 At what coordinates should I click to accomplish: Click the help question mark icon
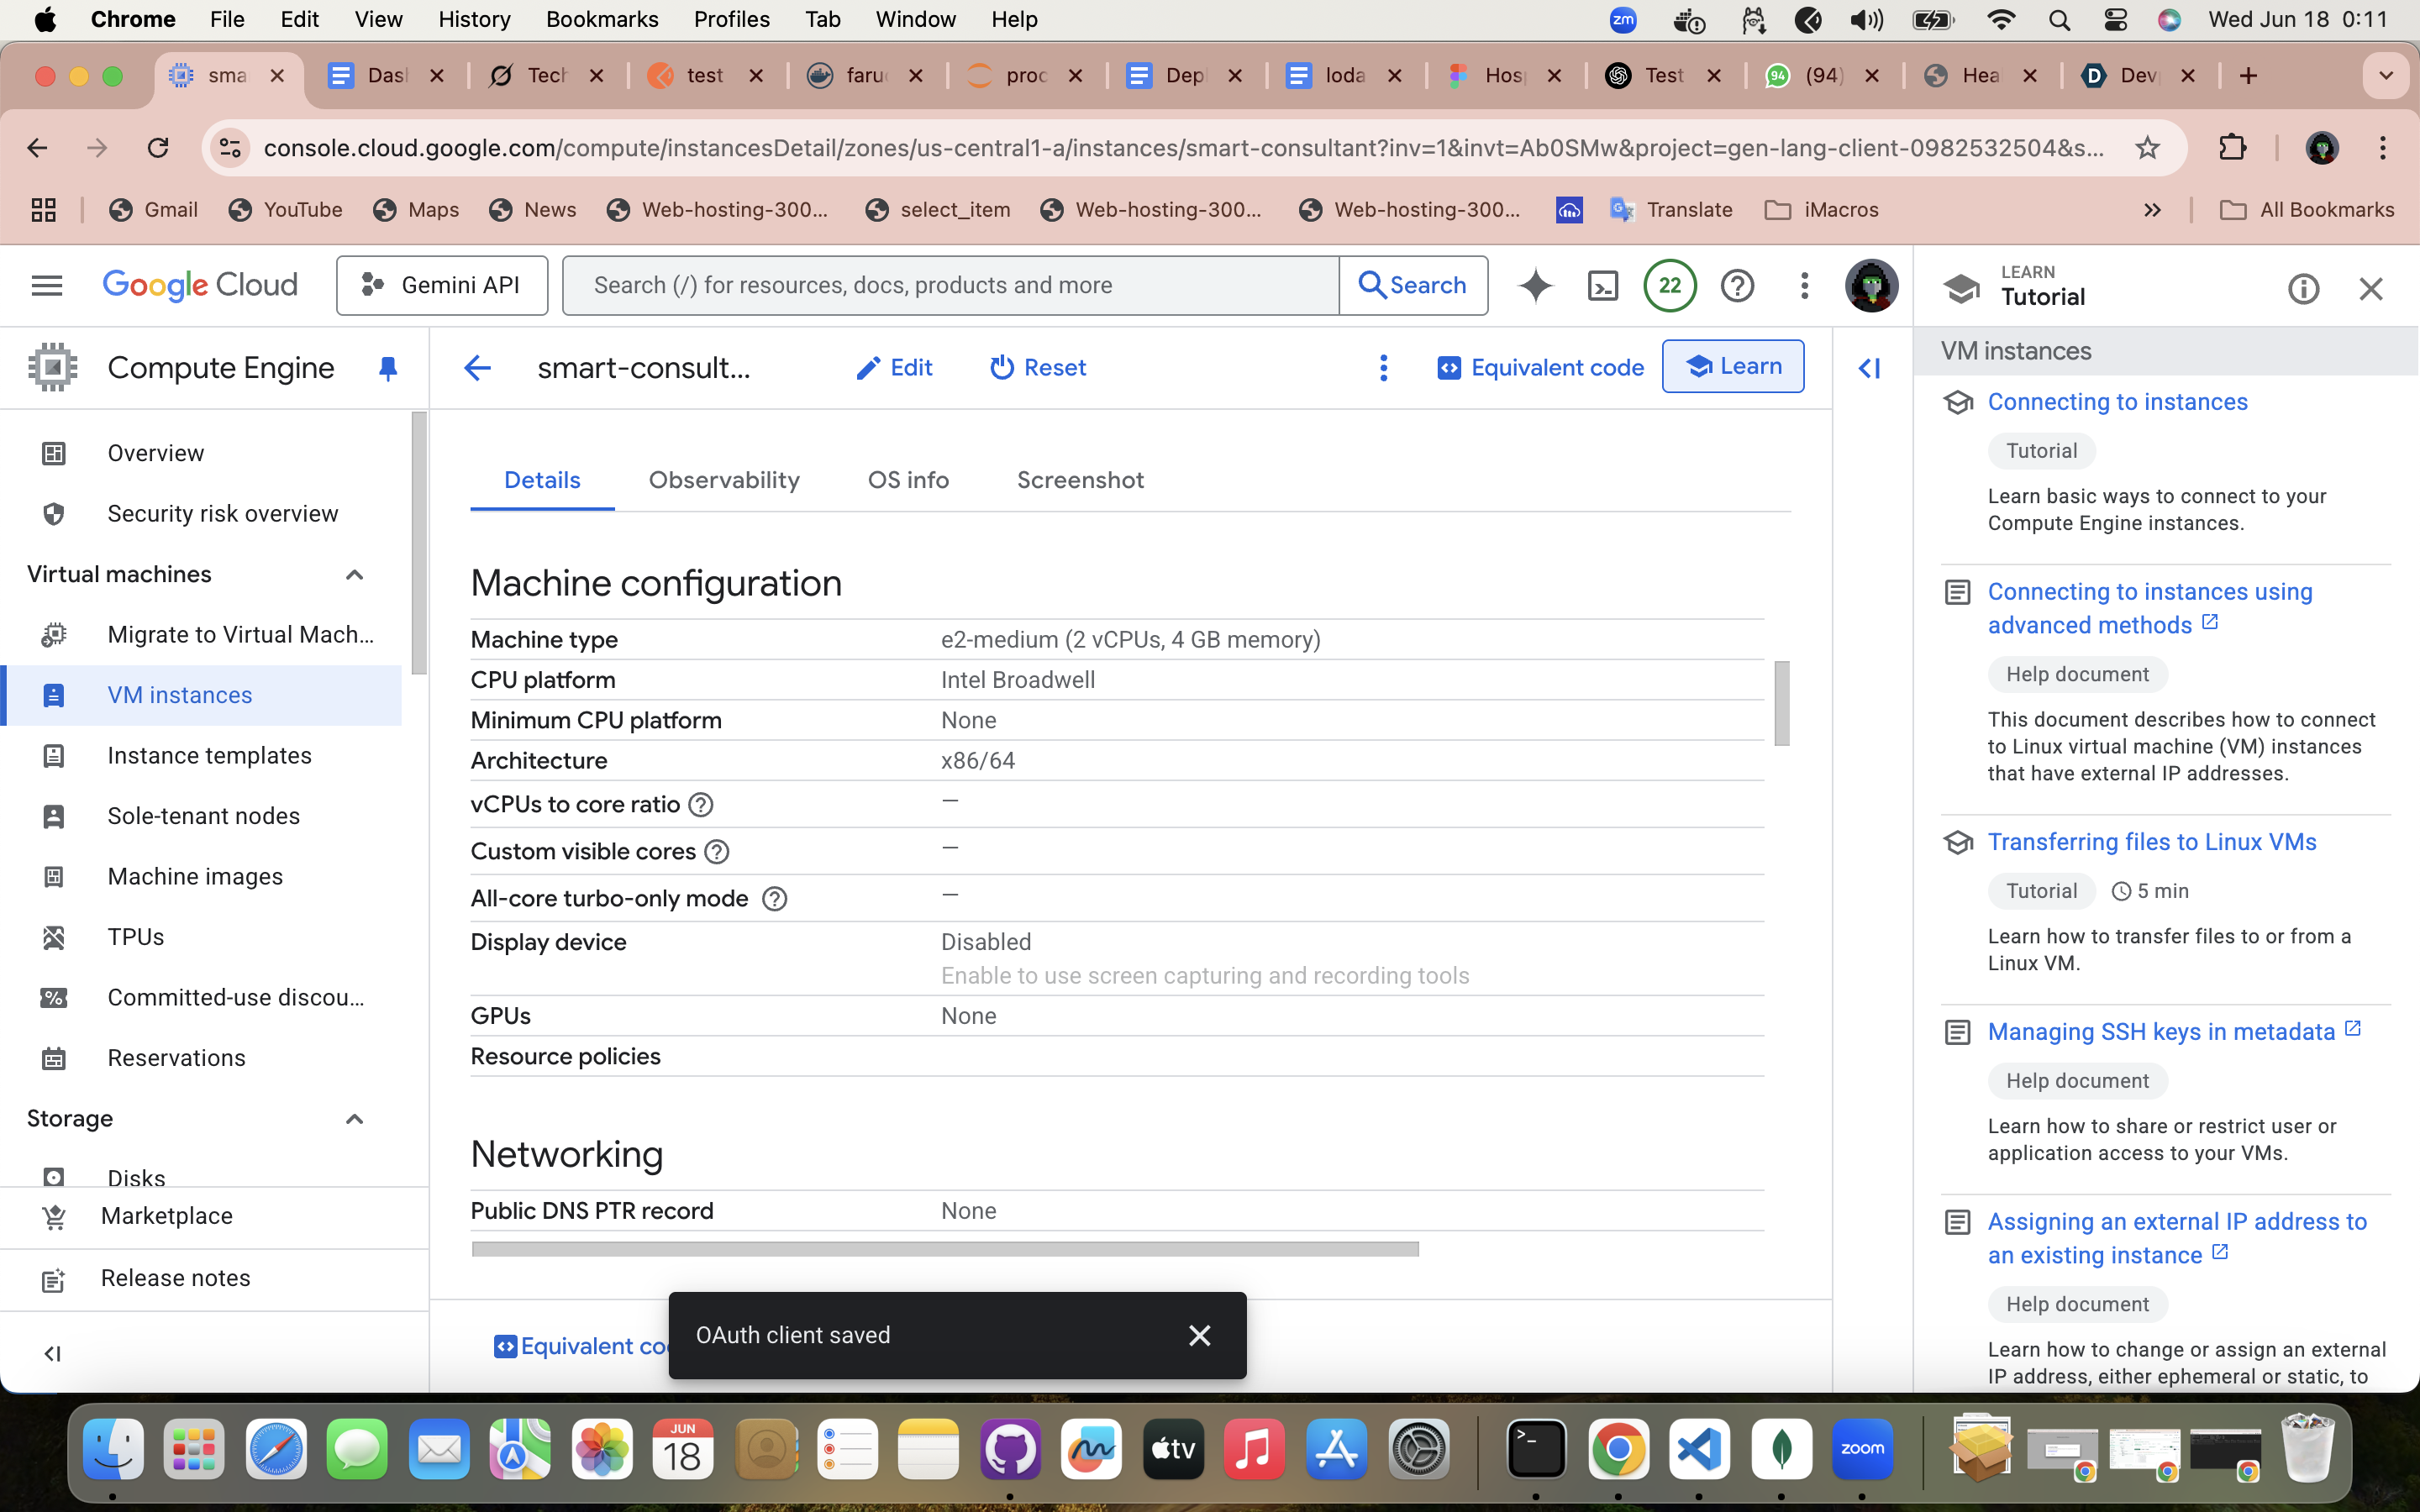click(x=1737, y=286)
